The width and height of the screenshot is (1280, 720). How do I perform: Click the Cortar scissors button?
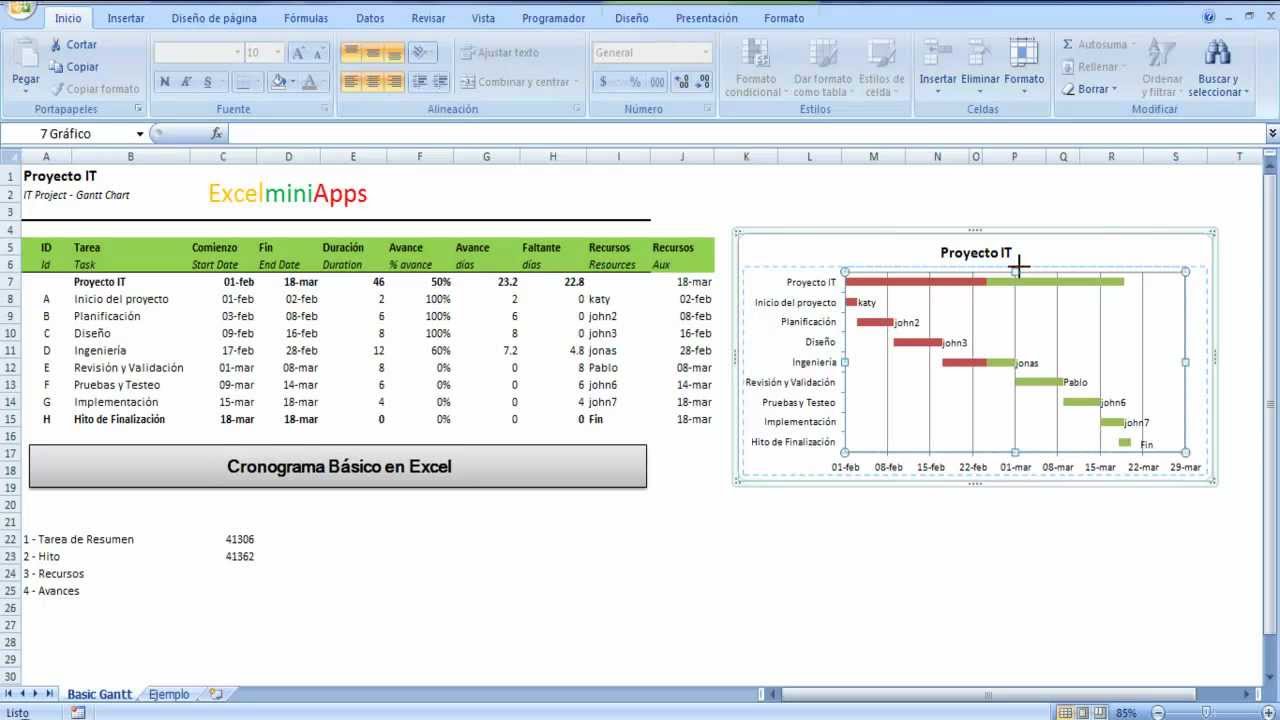(73, 45)
